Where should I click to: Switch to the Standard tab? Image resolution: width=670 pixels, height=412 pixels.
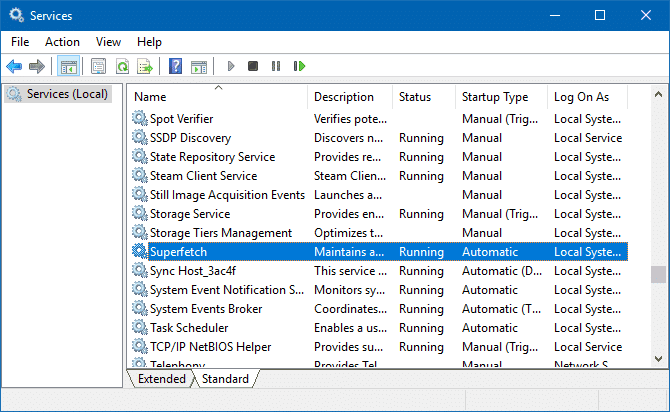[225, 380]
